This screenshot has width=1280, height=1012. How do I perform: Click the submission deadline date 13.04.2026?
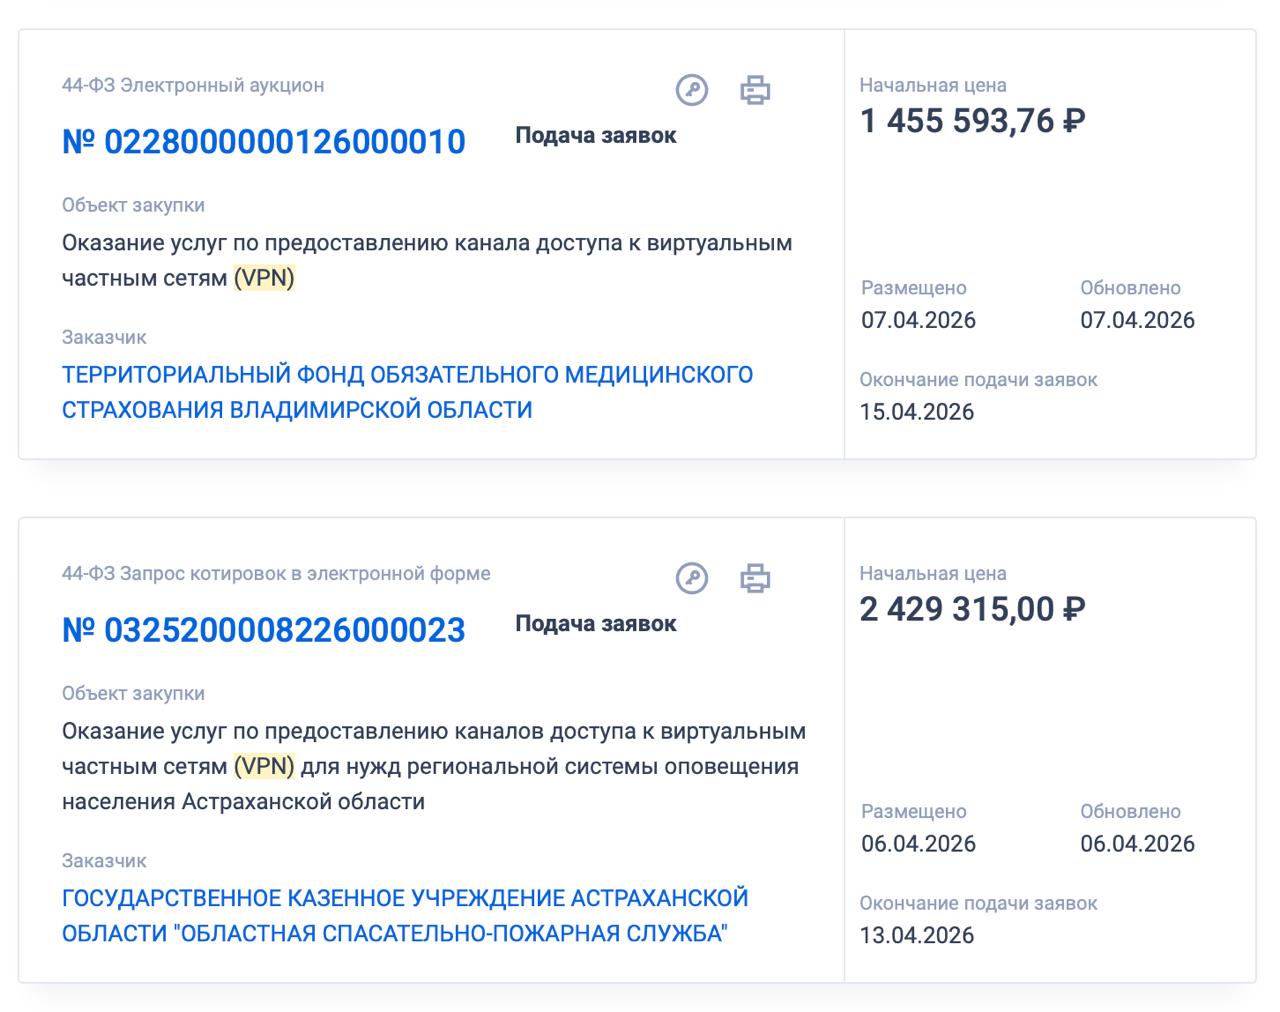tap(917, 936)
